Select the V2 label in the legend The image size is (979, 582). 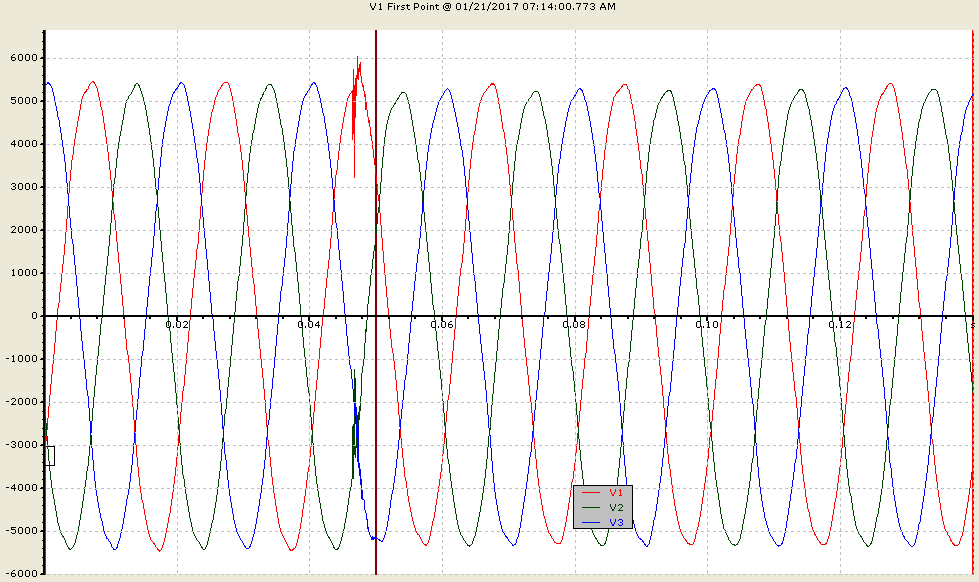coord(616,508)
